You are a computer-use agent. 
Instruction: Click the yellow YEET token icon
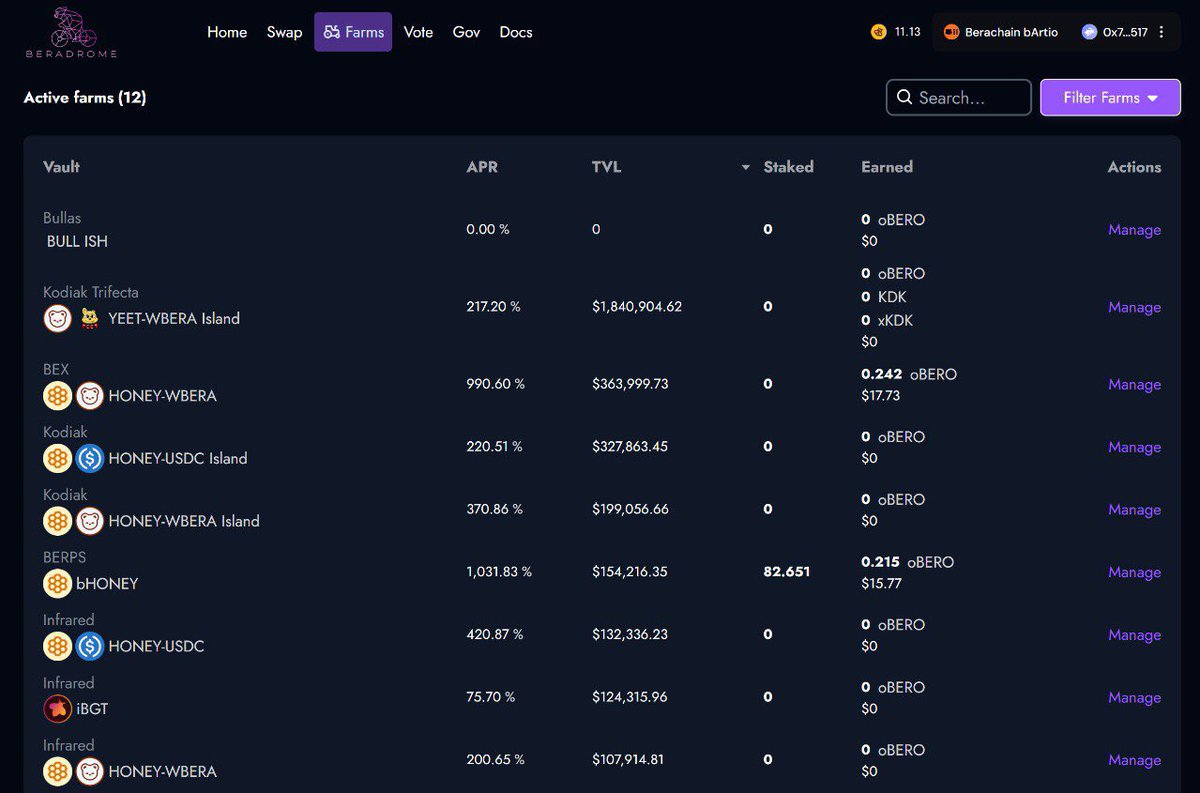90,319
